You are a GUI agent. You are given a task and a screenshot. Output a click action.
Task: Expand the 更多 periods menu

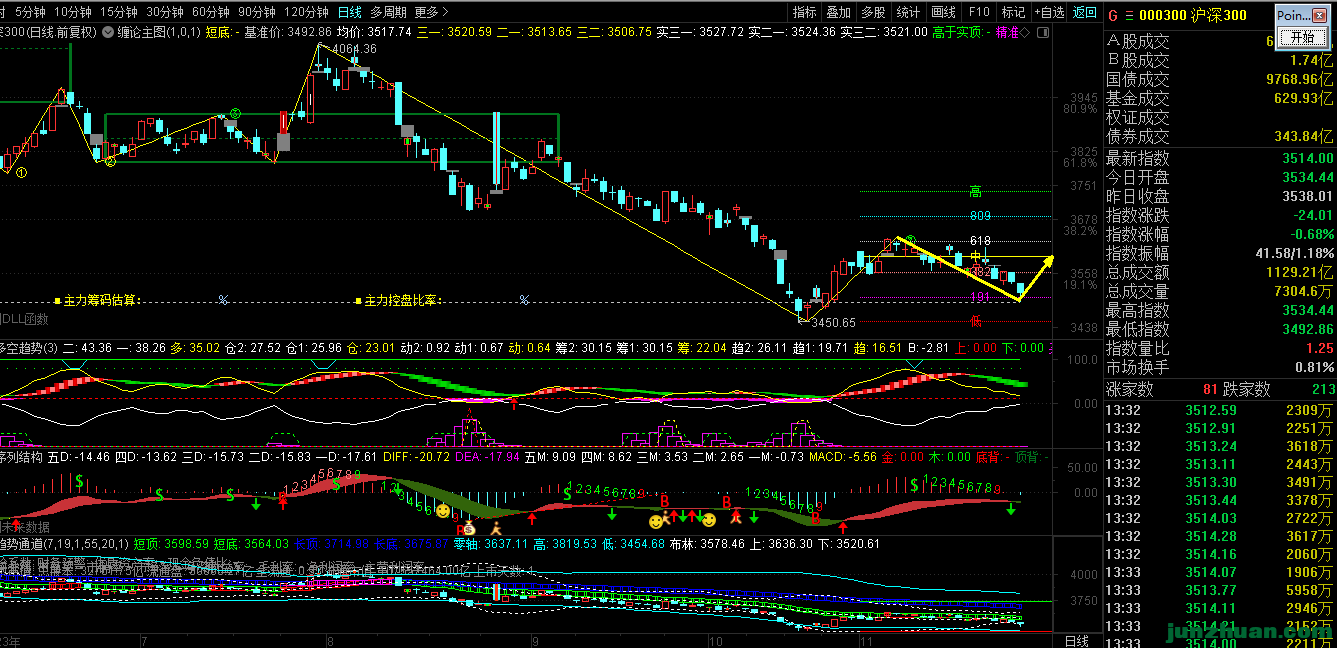[x=430, y=12]
